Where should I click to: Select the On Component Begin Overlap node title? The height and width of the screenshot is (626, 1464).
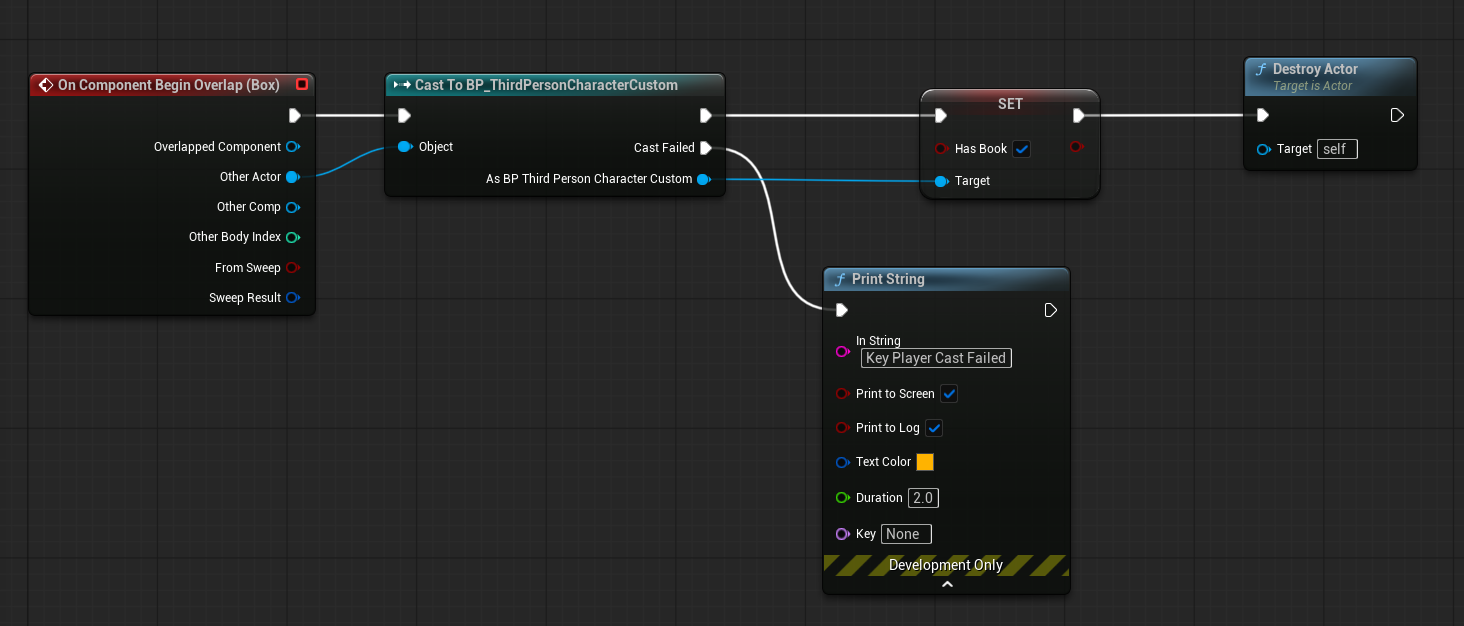169,85
